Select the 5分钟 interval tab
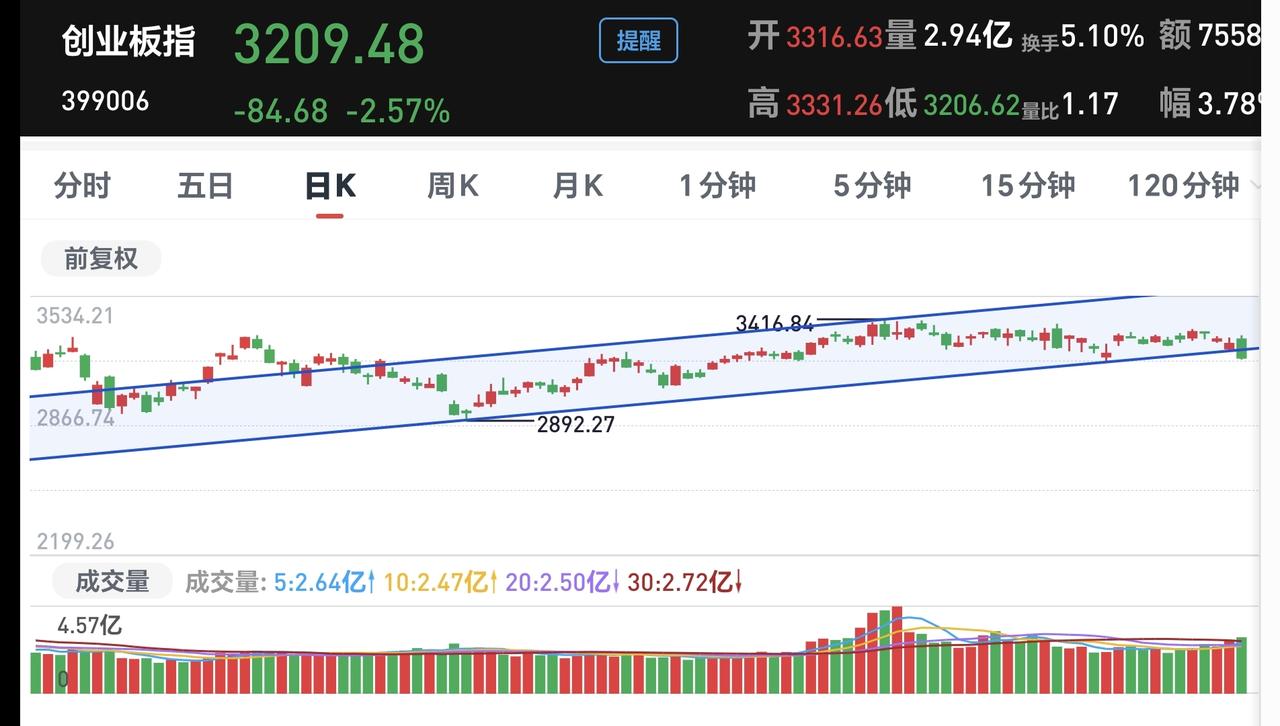 tap(870, 186)
